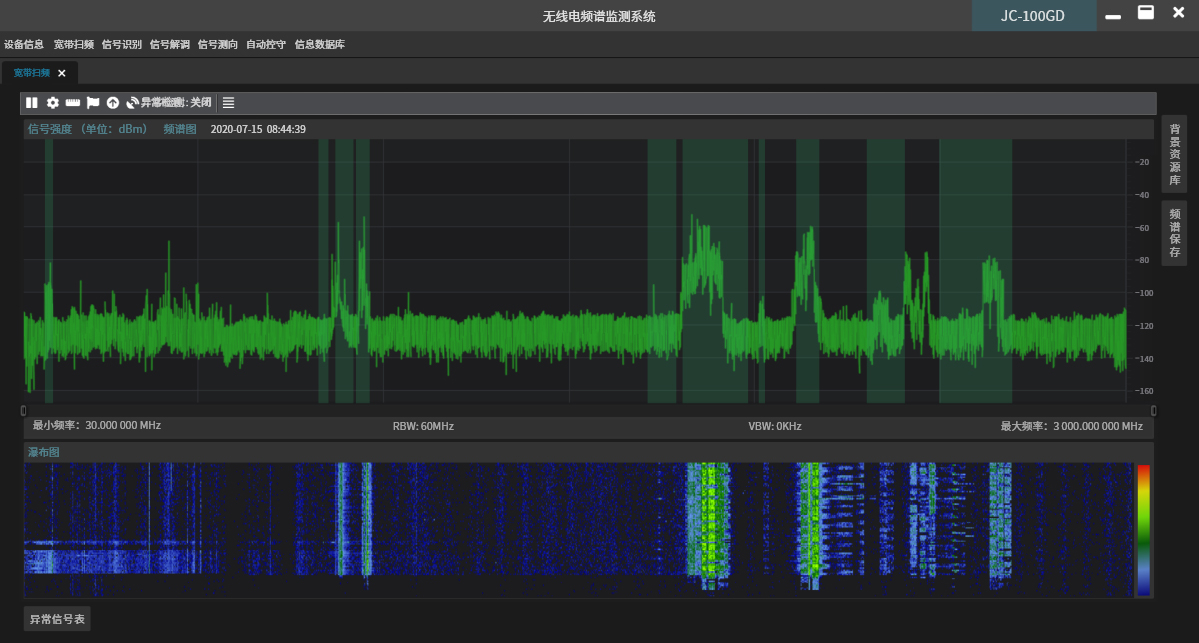Pause the spectrum sweep
Viewport: 1199px width, 643px height.
coord(32,103)
